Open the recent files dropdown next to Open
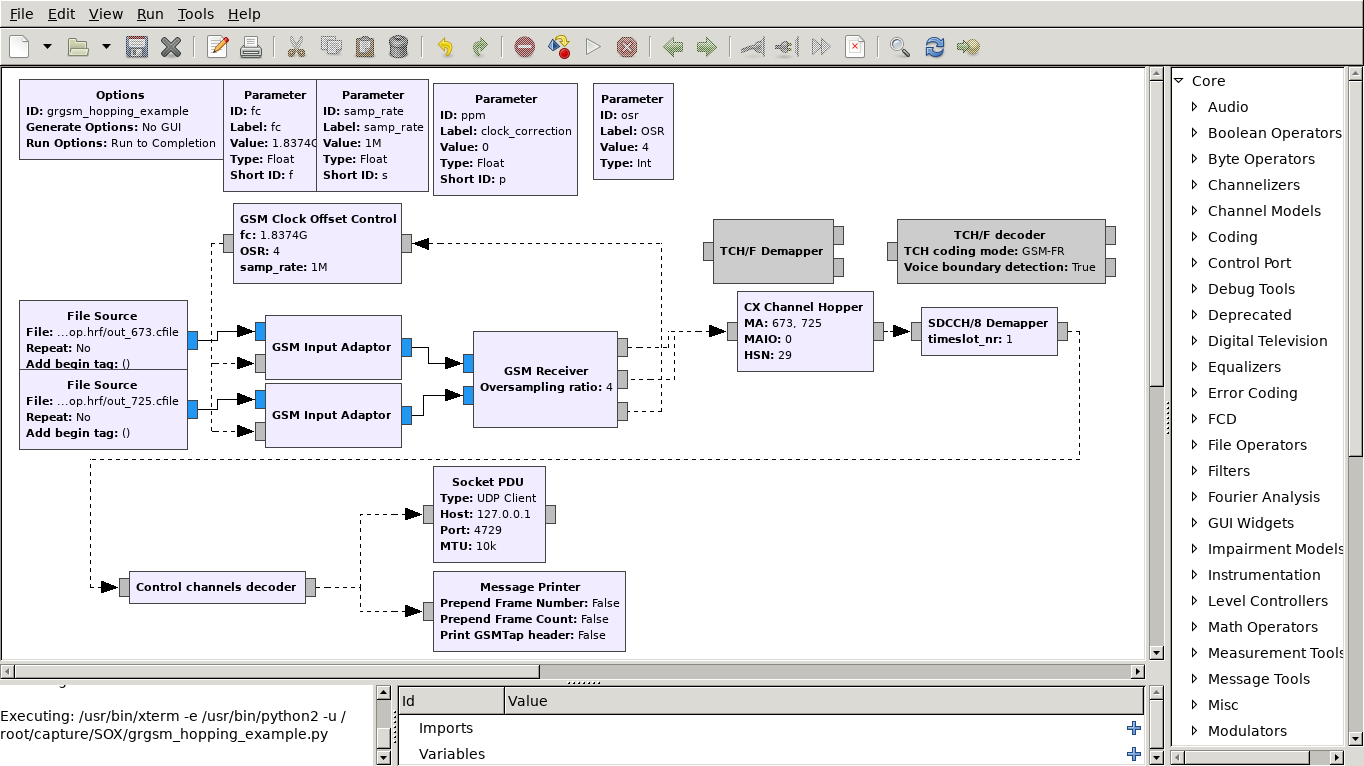 (105, 46)
